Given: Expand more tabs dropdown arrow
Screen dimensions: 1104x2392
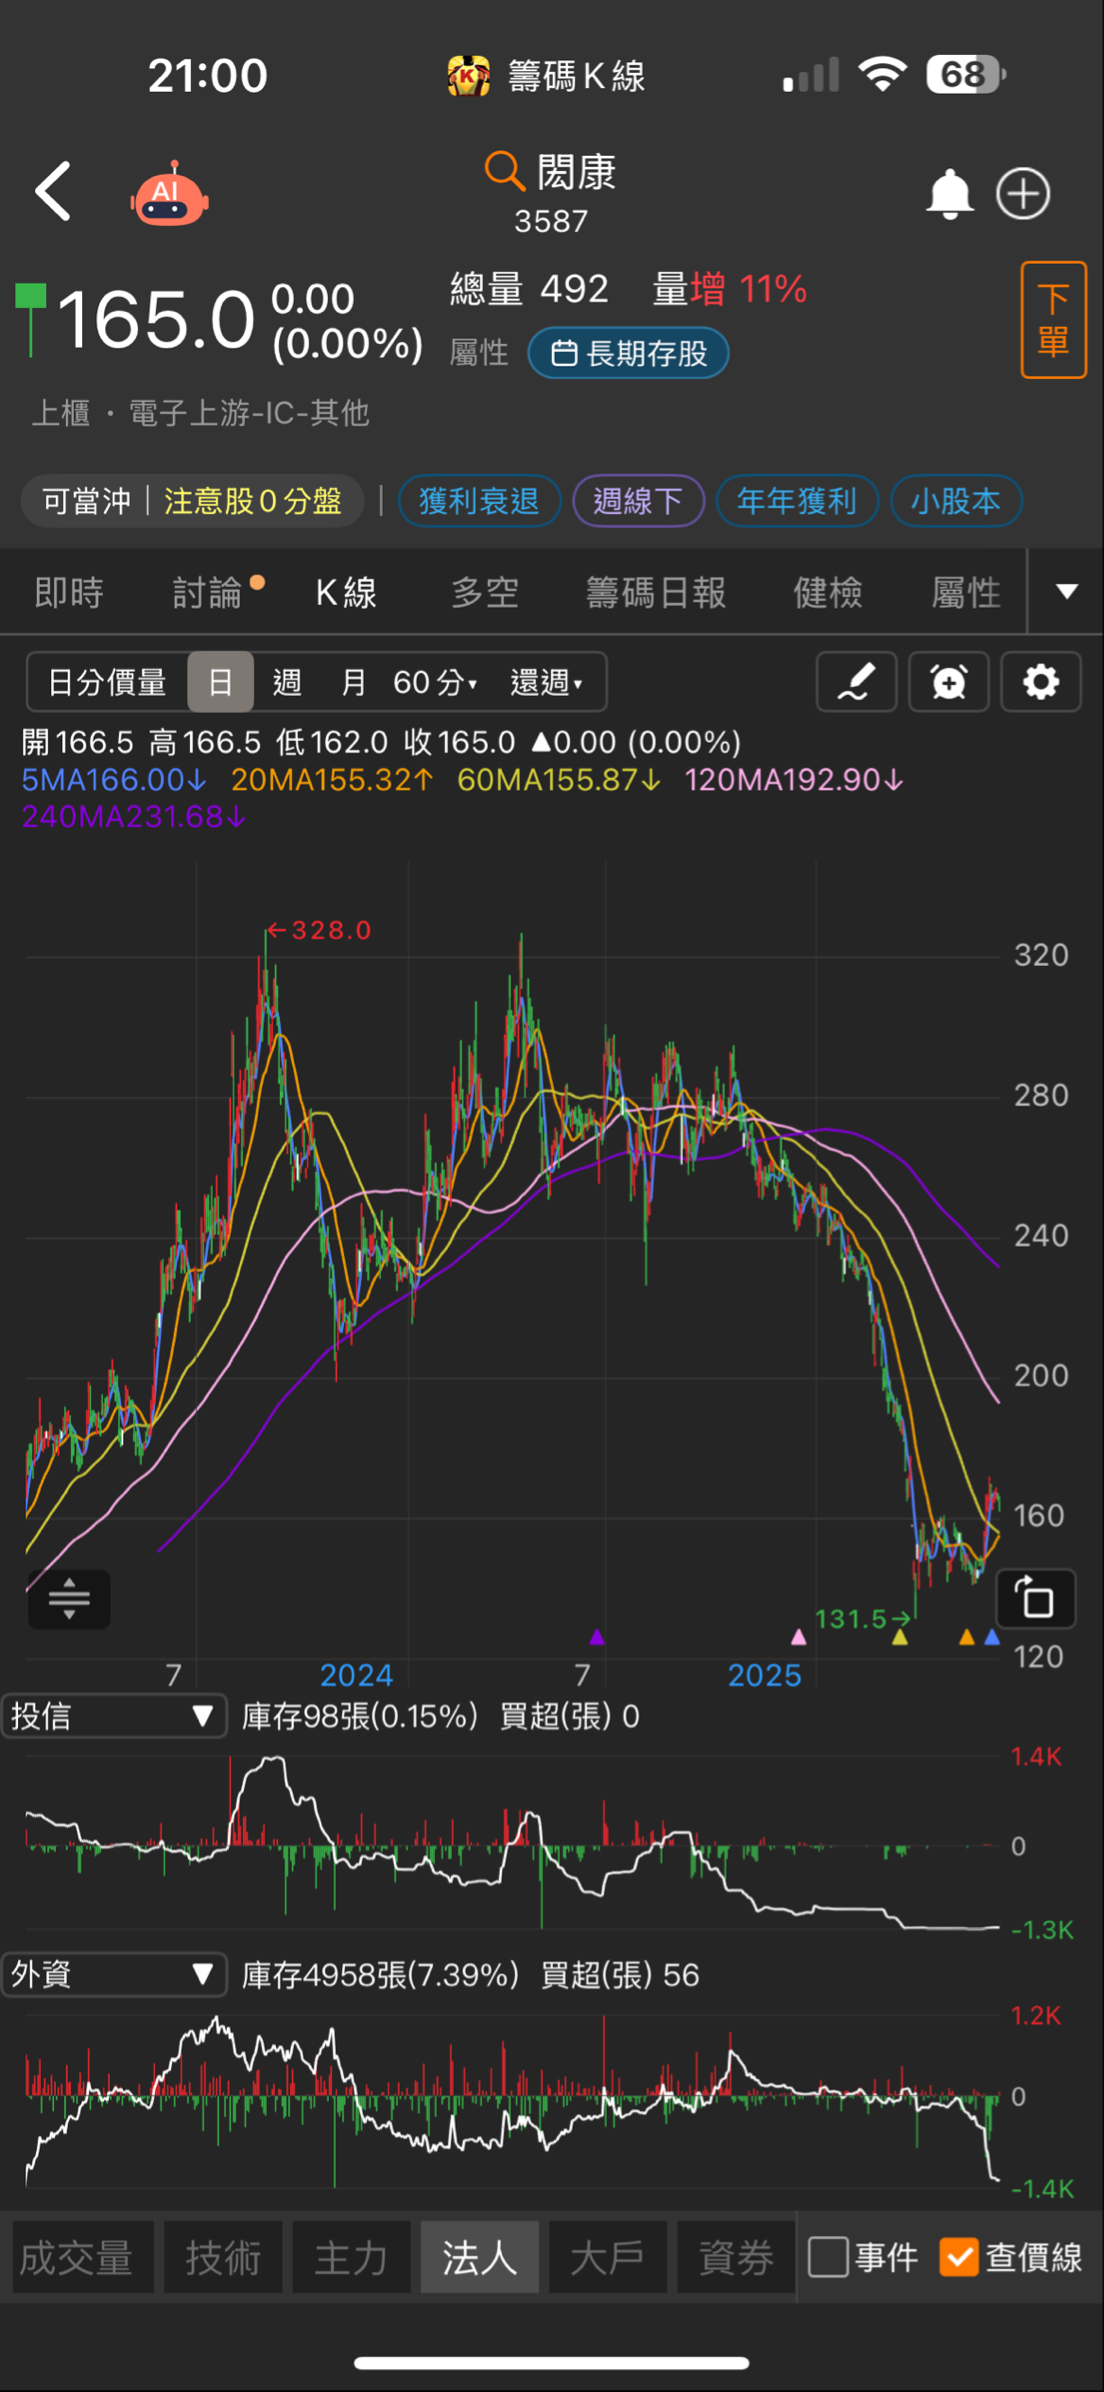Looking at the screenshot, I should tap(1067, 591).
